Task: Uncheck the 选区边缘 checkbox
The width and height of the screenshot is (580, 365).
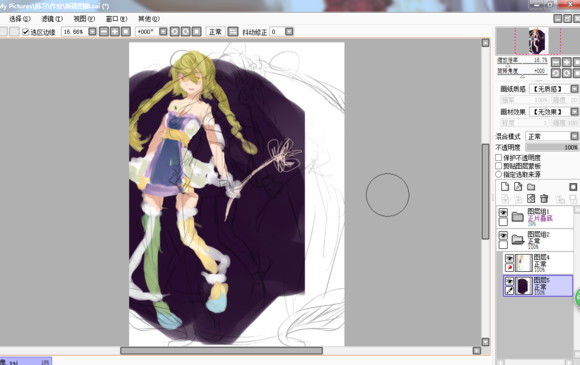Action: pyautogui.click(x=26, y=32)
